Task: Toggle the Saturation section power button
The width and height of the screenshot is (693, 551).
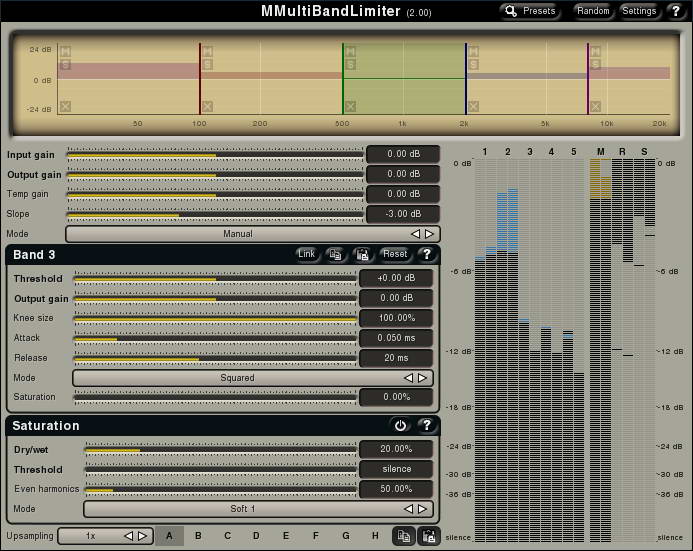Action: (400, 426)
